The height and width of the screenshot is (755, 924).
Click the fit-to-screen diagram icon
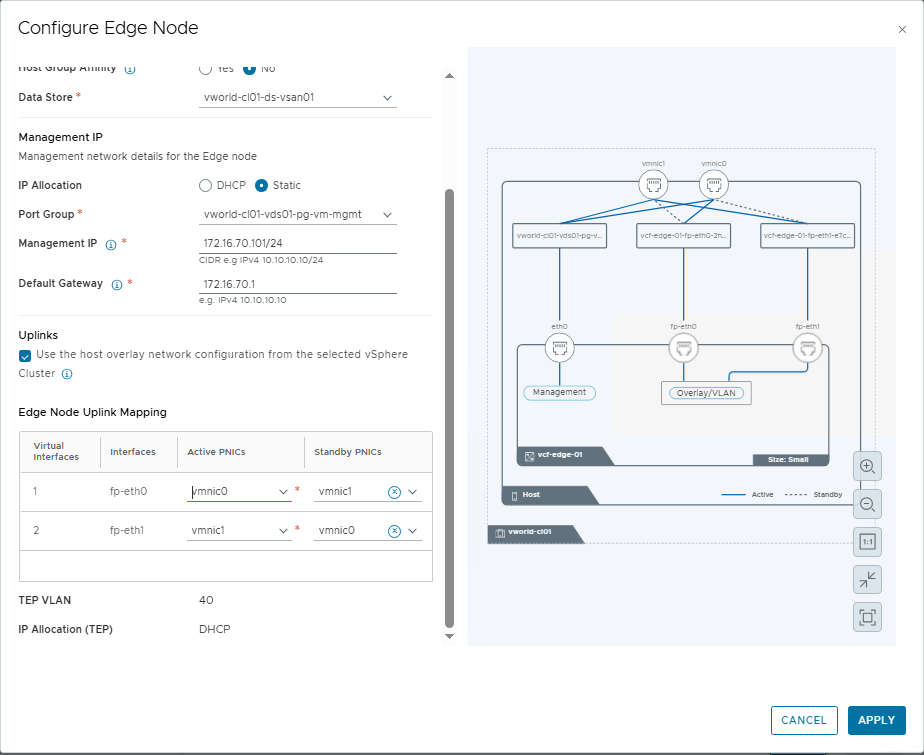867,617
